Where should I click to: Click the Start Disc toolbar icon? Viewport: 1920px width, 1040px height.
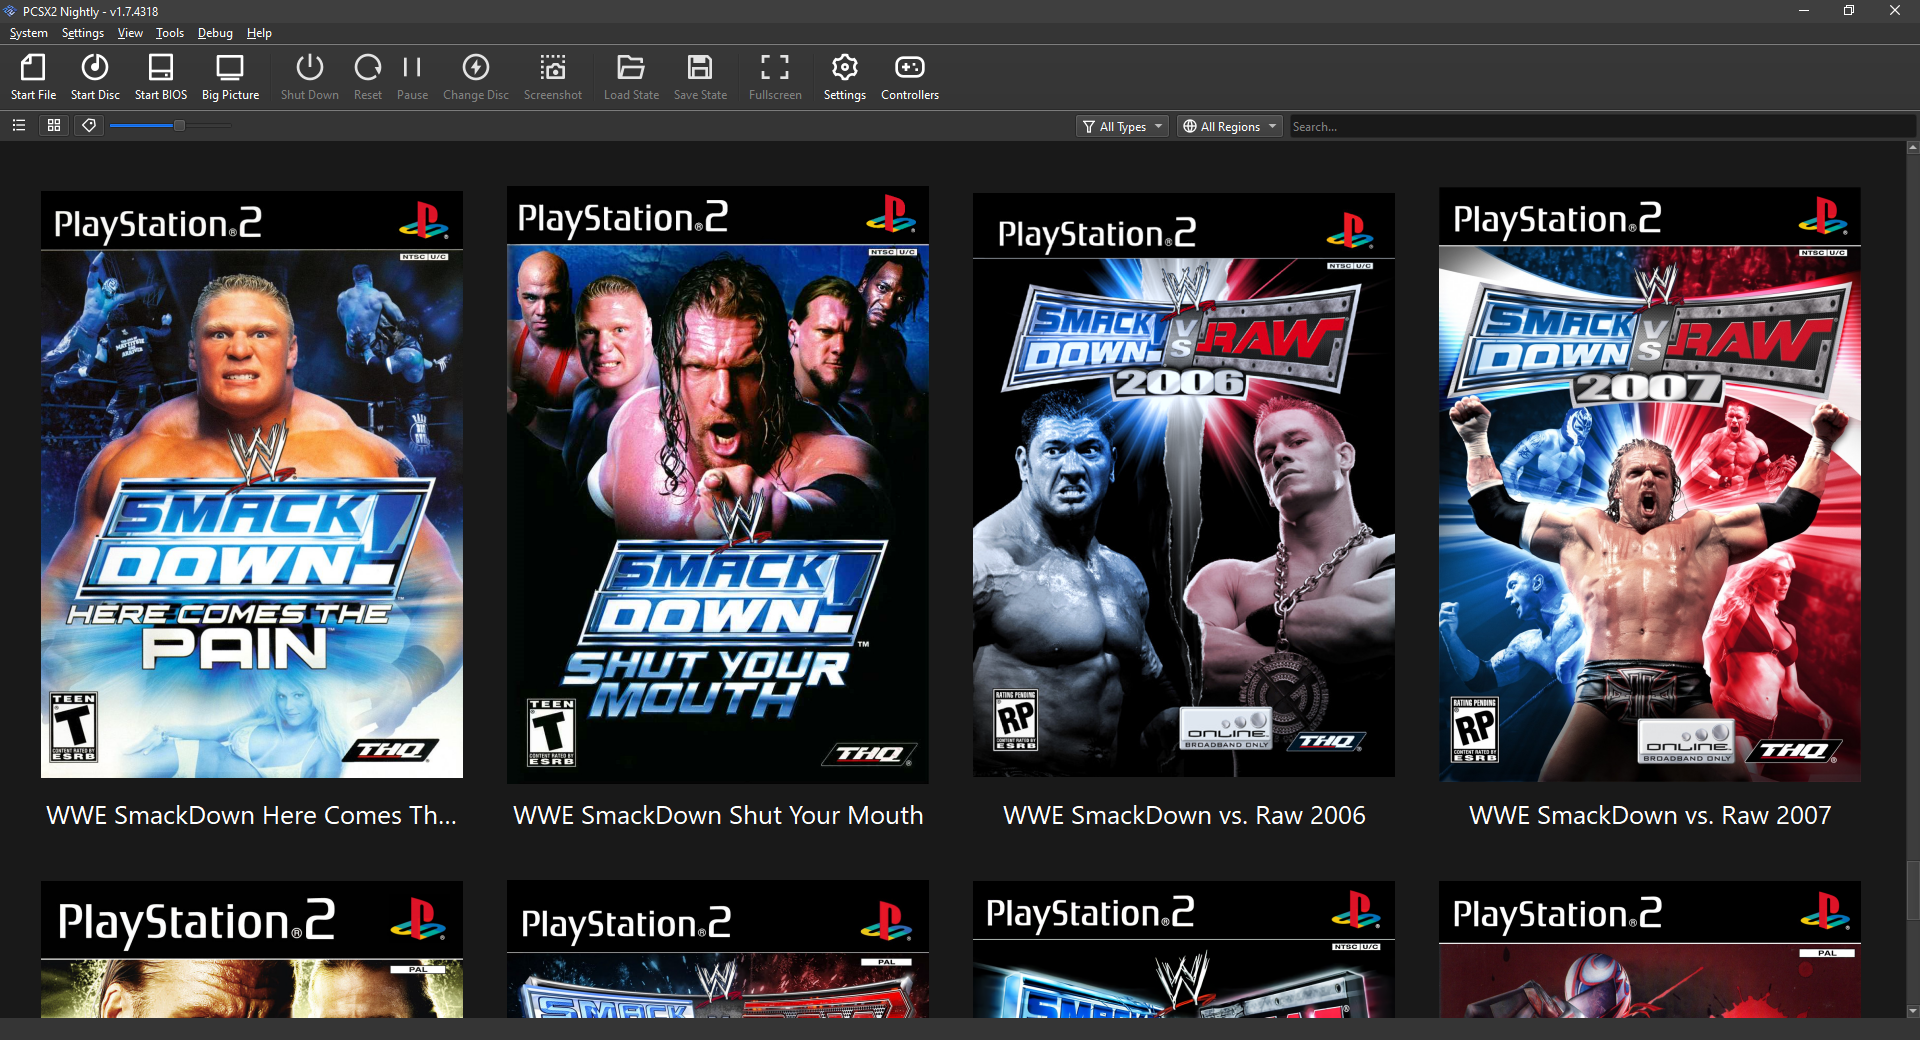coord(95,77)
